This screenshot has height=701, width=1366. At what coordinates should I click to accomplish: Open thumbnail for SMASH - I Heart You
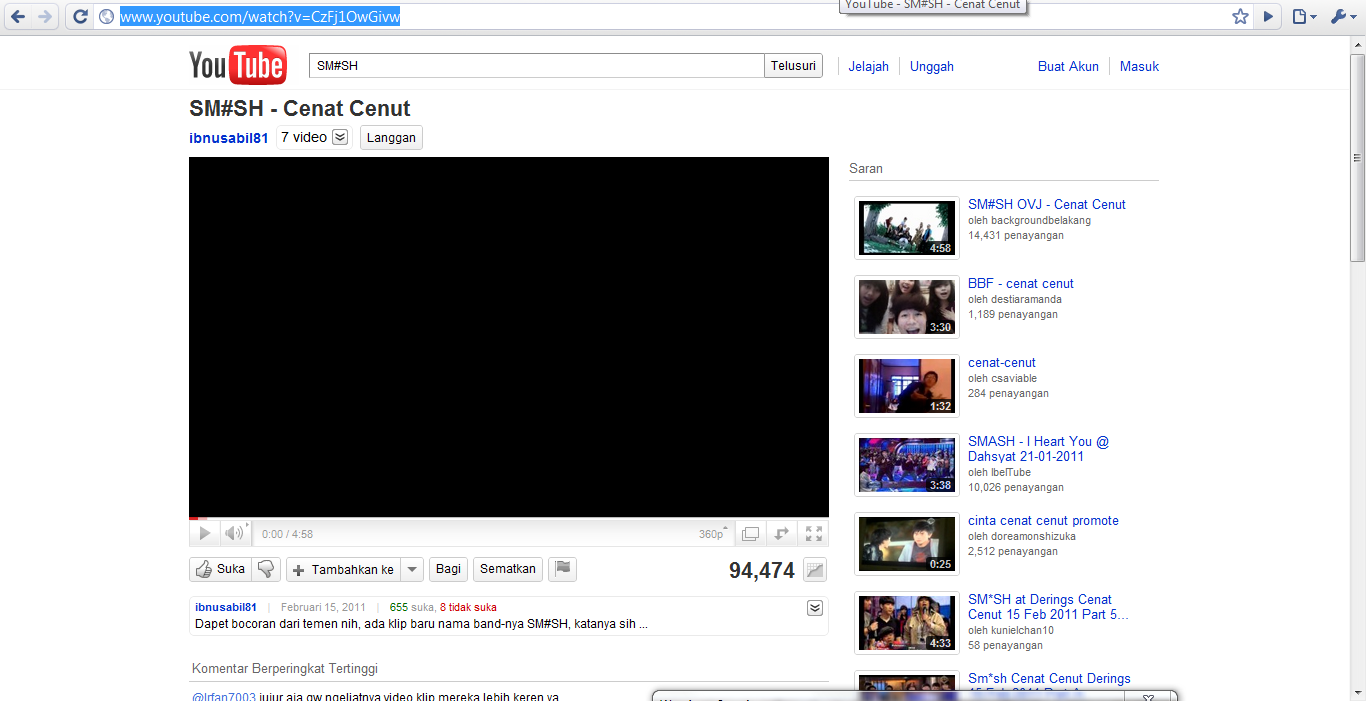point(907,465)
